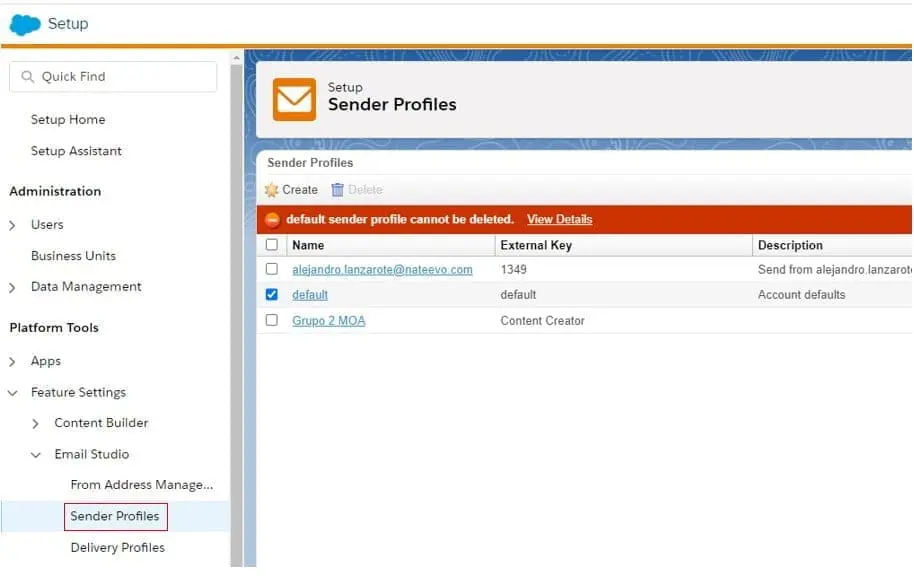This screenshot has width=914, height=577.
Task: Open the Grupo 2 MOA profile link
Action: [328, 321]
